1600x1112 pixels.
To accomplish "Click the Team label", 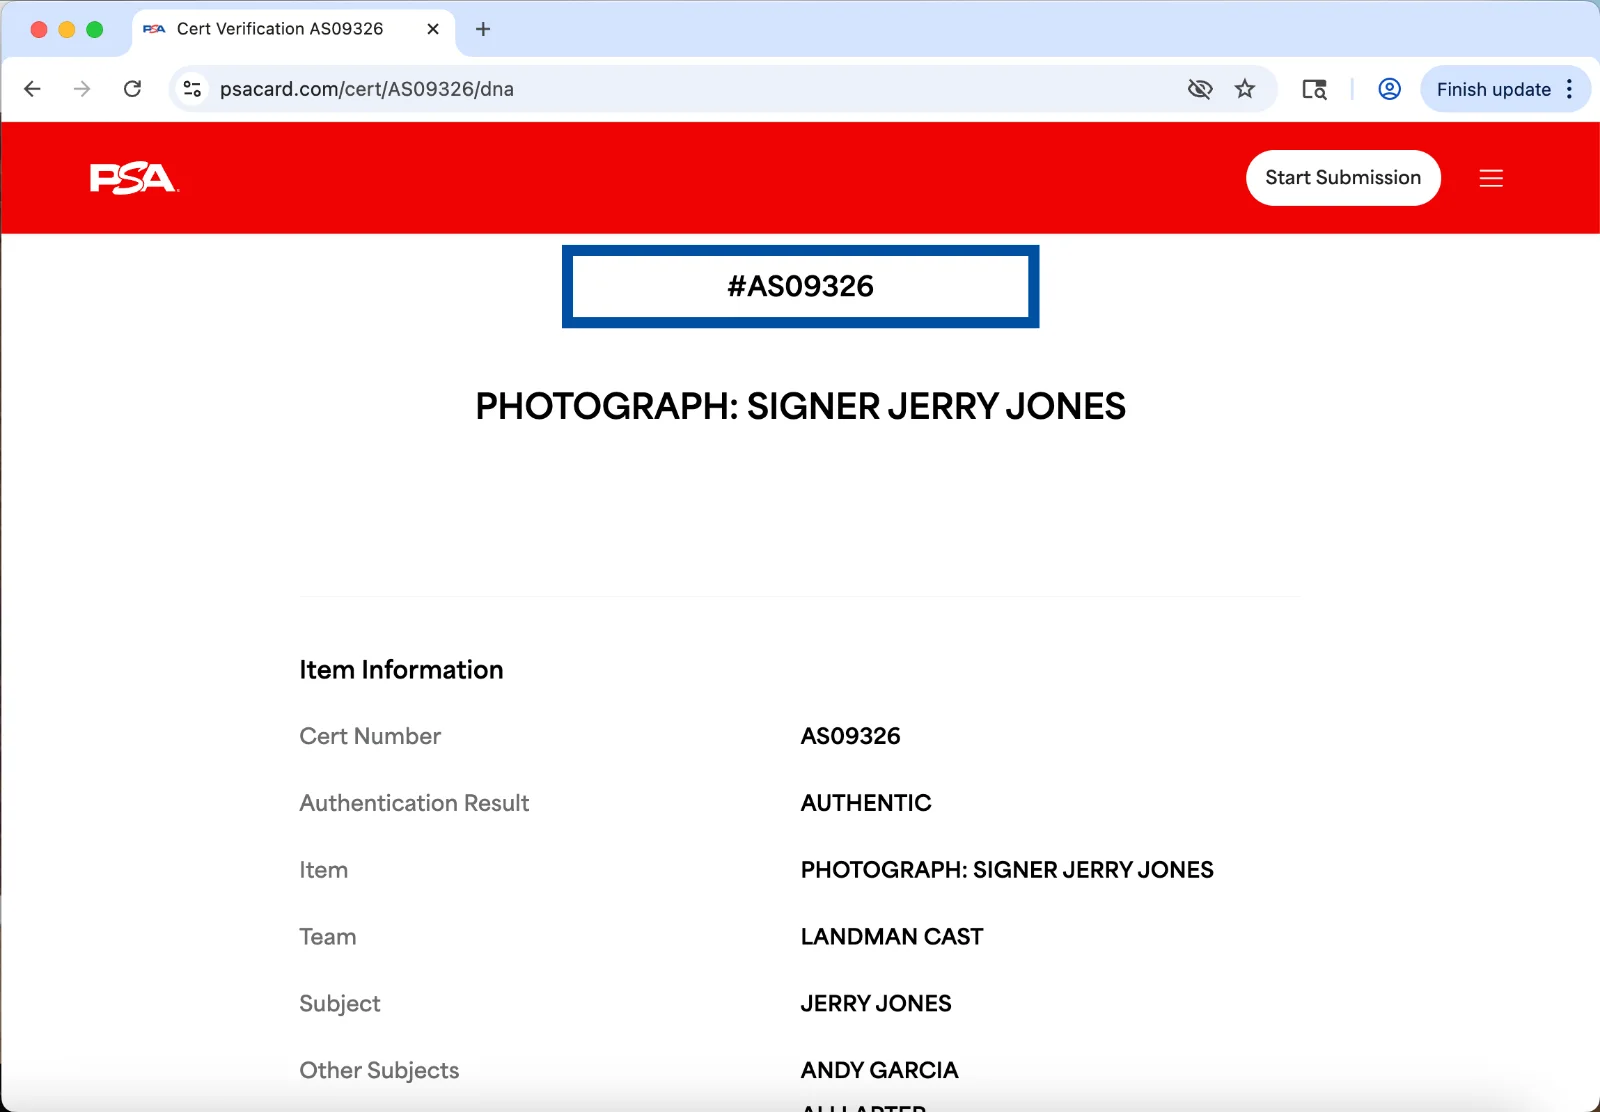I will [328, 937].
